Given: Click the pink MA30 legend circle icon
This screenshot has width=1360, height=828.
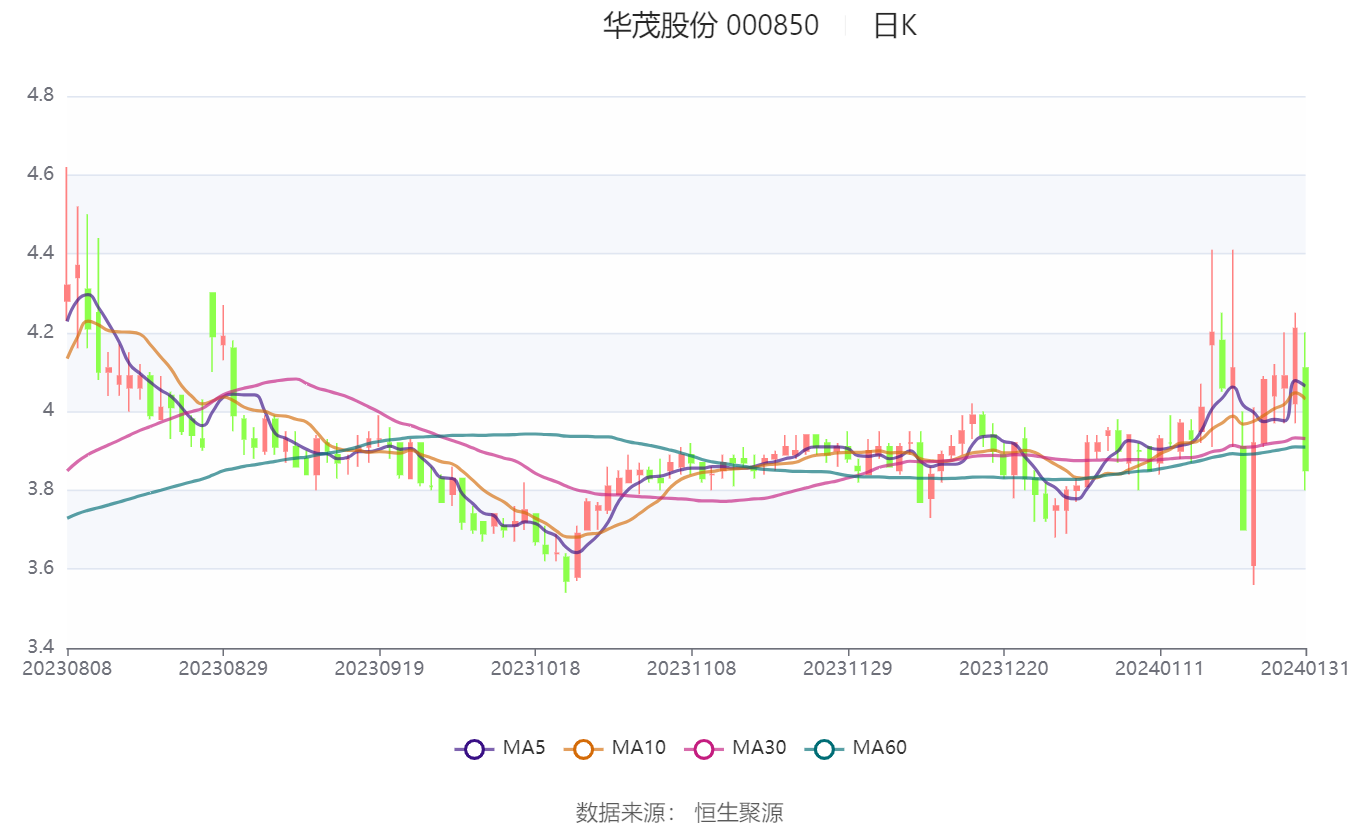Looking at the screenshot, I should [x=704, y=748].
